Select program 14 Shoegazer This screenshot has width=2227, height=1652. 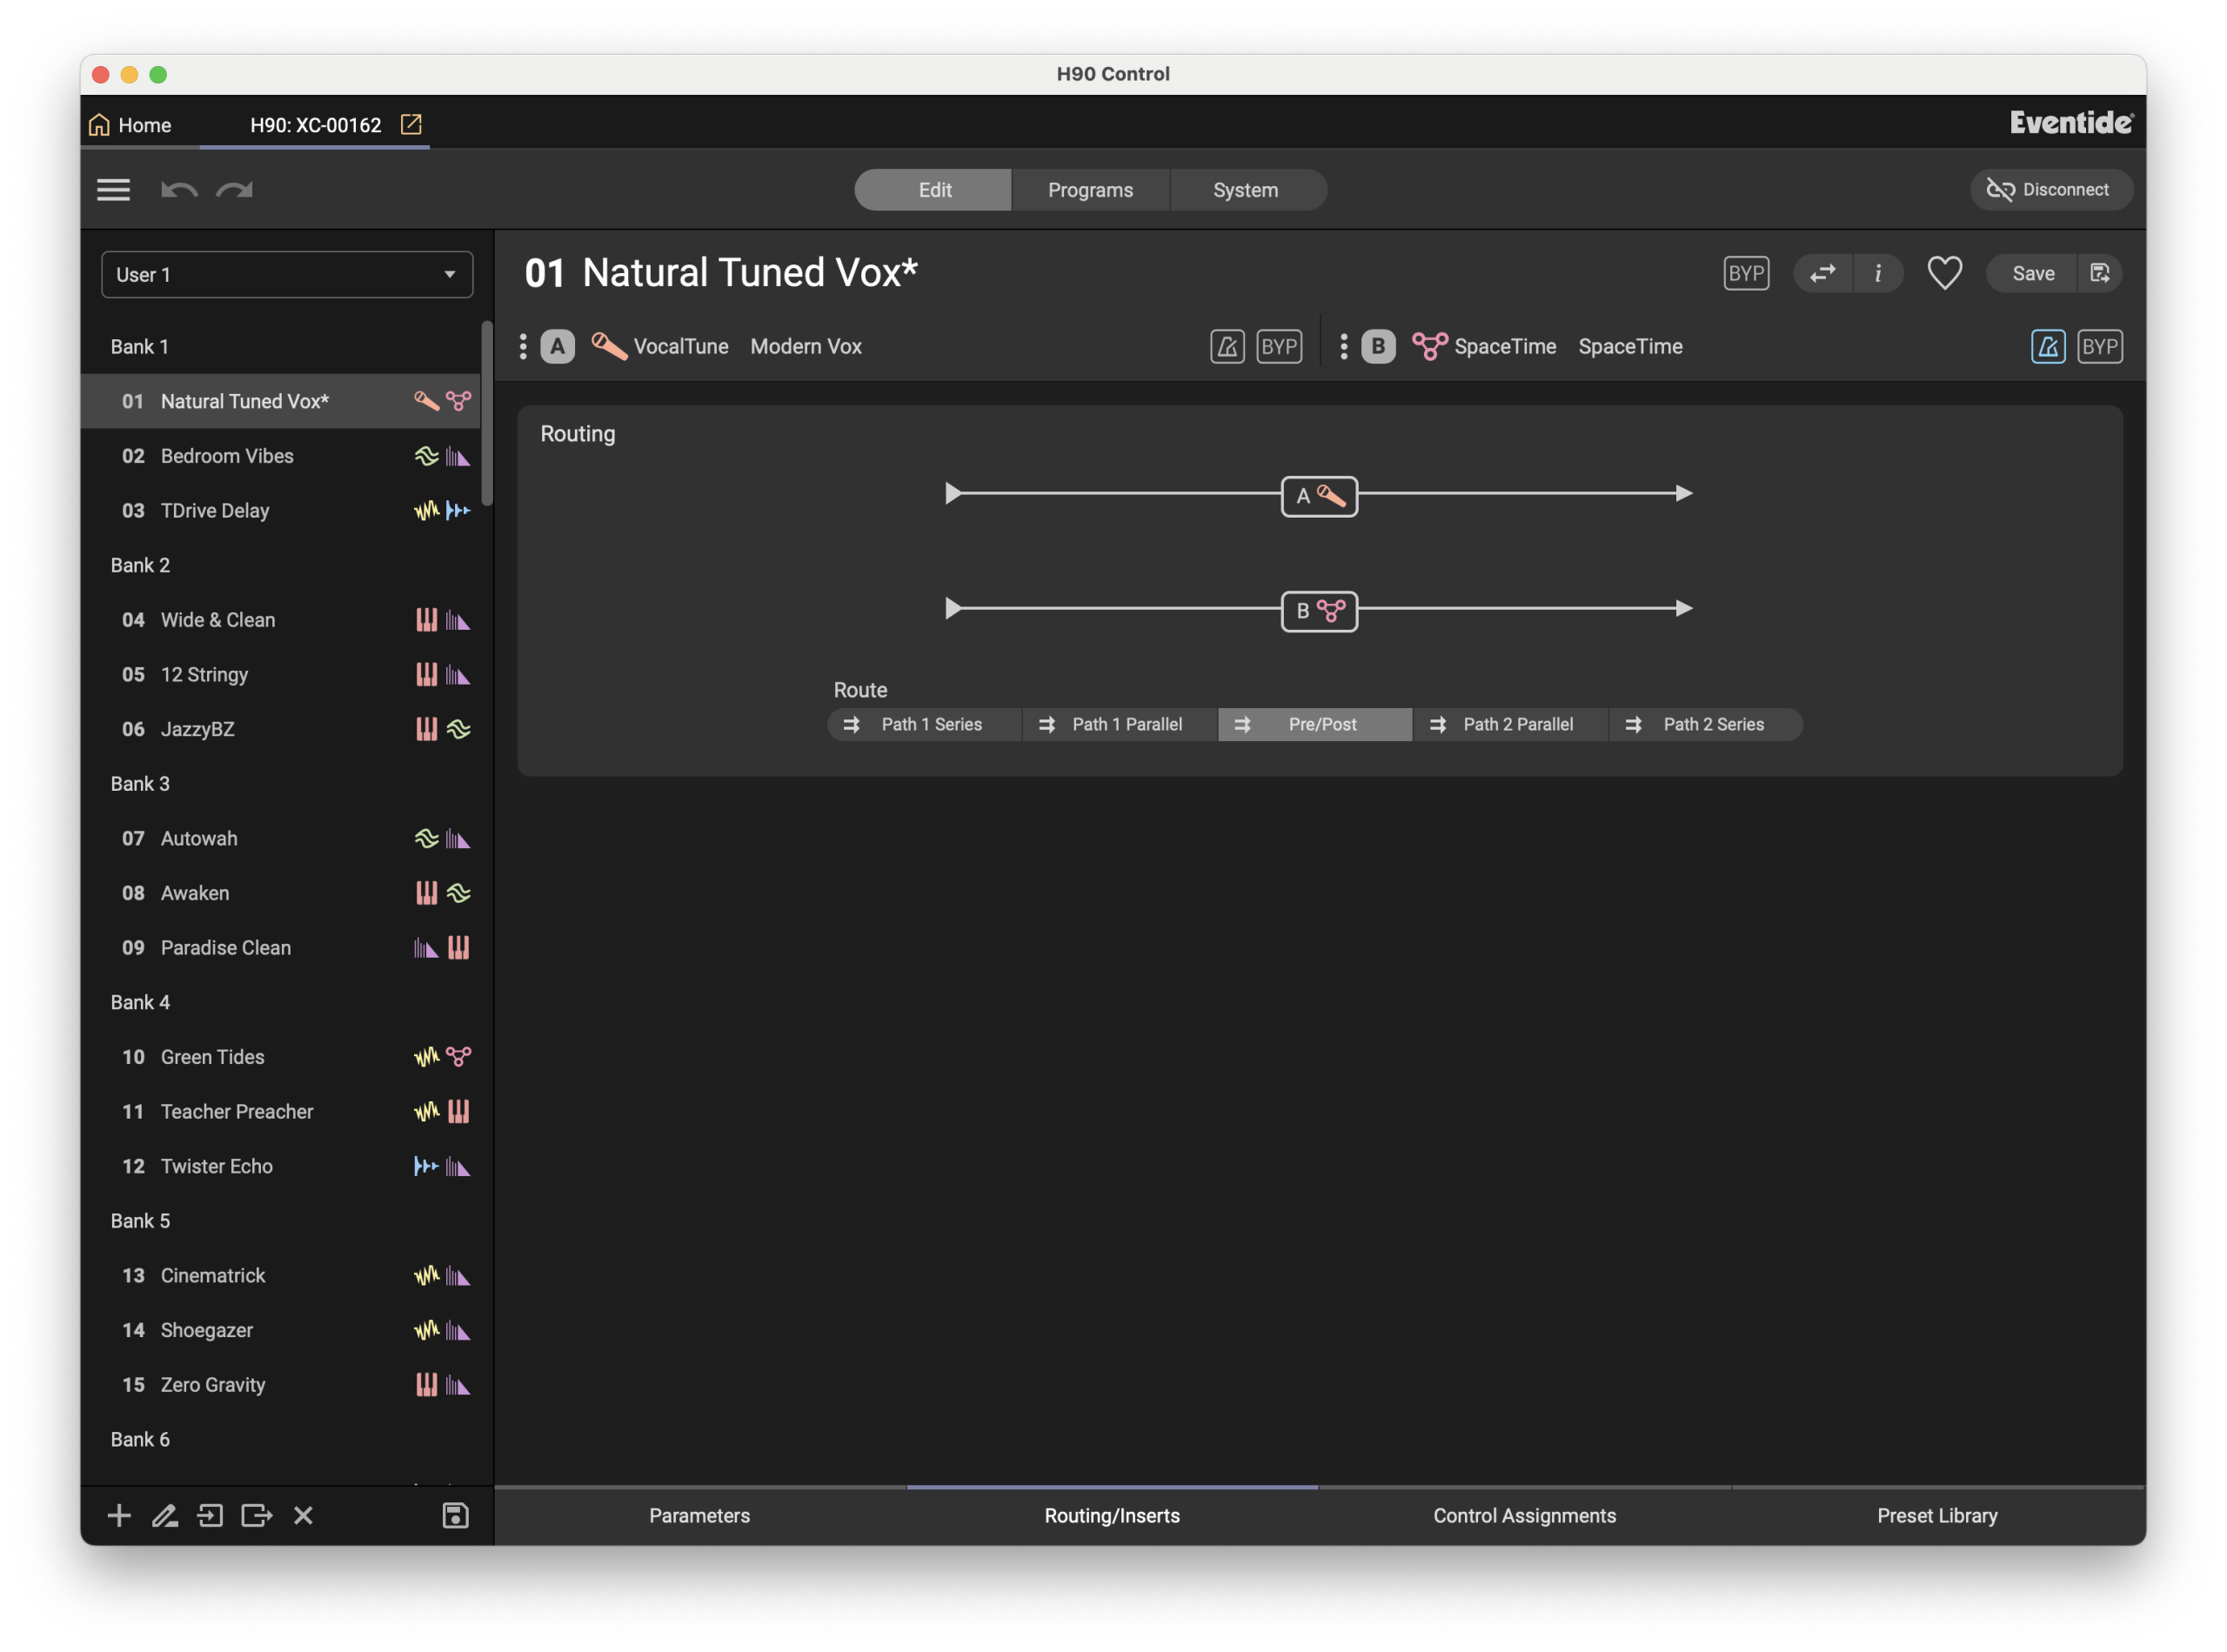point(281,1330)
